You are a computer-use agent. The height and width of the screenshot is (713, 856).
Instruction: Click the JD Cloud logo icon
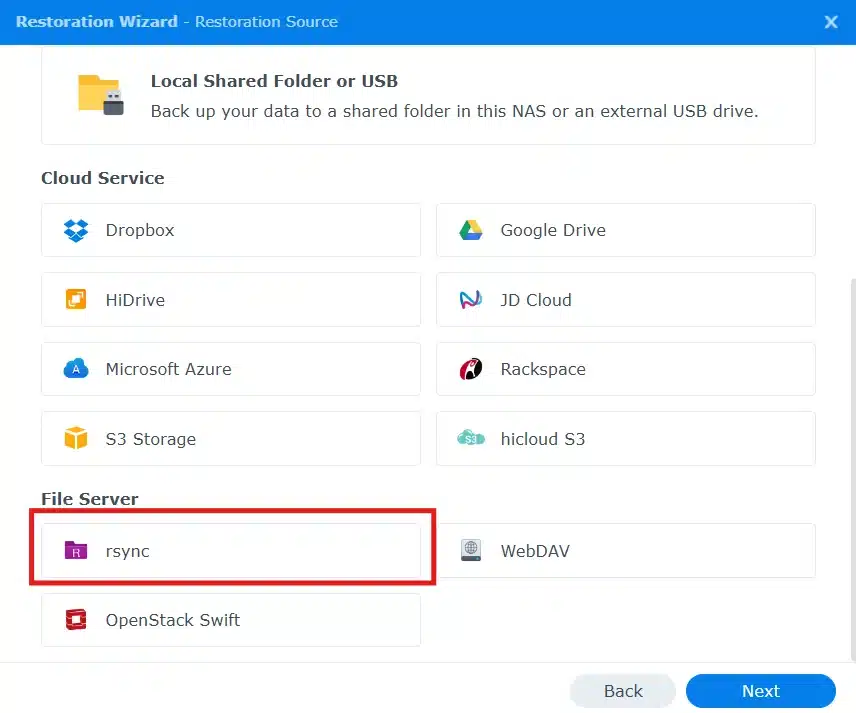(471, 300)
